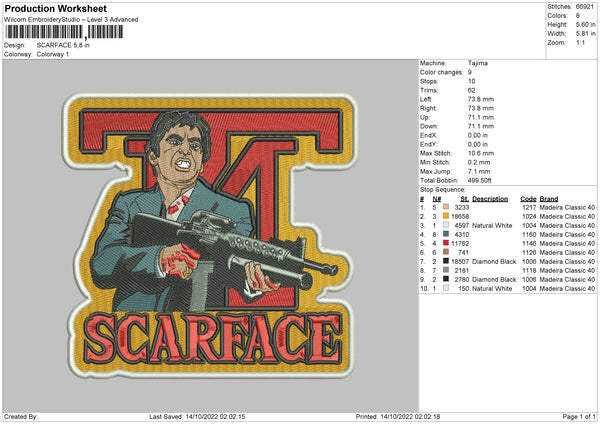Image resolution: width=600 pixels, height=424 pixels.
Task: Select the Max Jump value 7.1 mm
Action: click(x=479, y=171)
